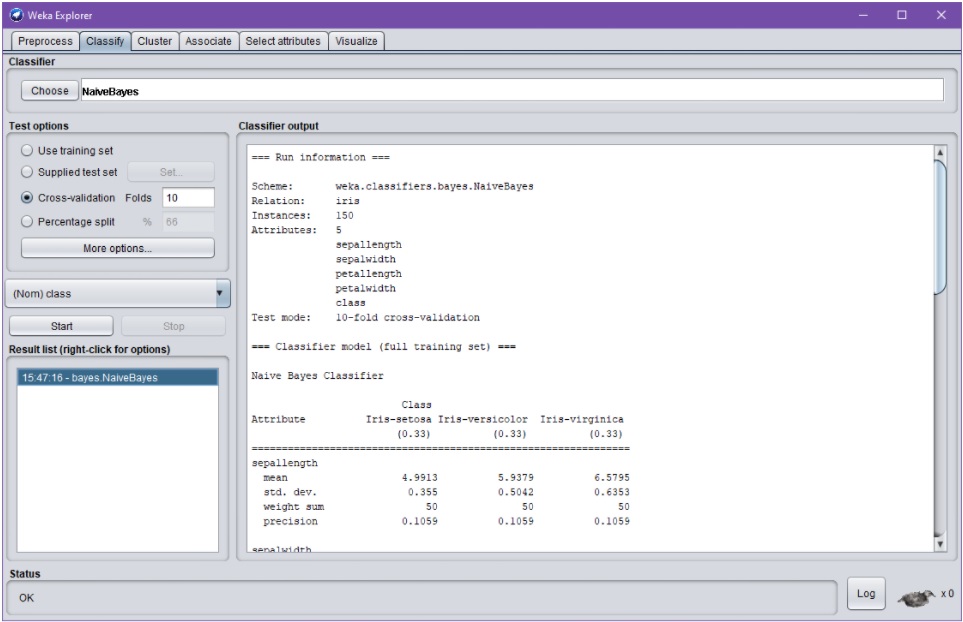Image resolution: width=963 pixels, height=622 pixels.
Task: Select Percentage split option
Action: pyautogui.click(x=27, y=222)
